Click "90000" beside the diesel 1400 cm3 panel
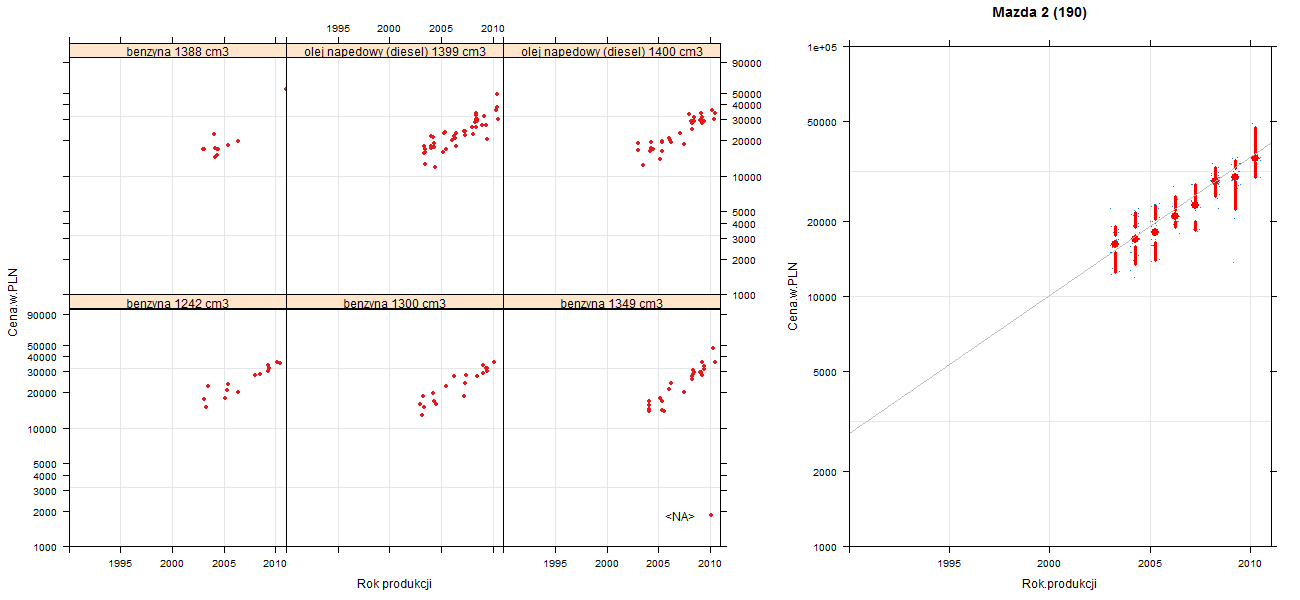 (747, 64)
